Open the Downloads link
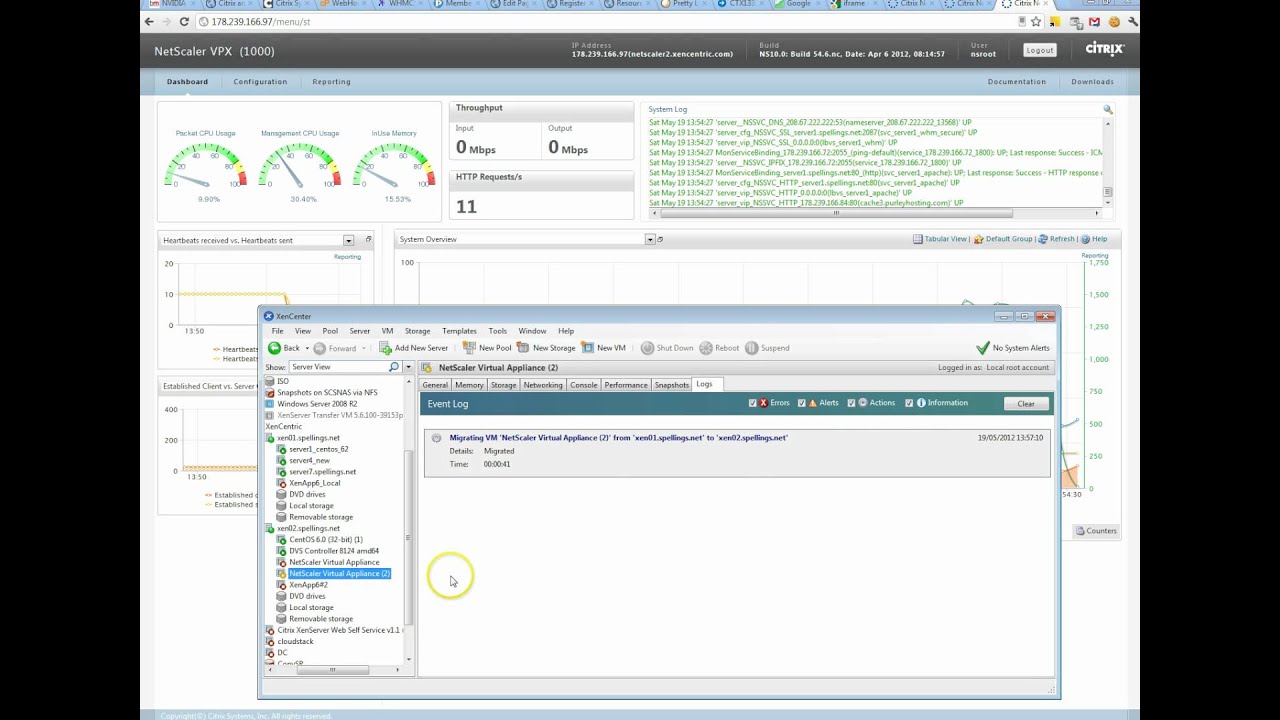The image size is (1280, 720). [x=1093, y=82]
